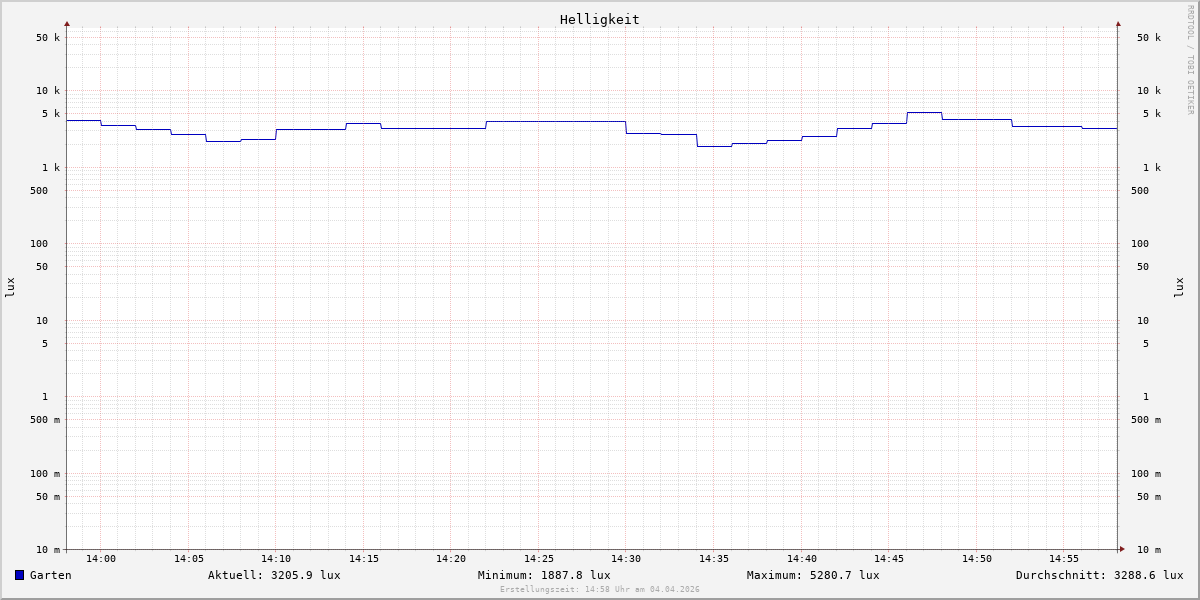Click the vertical RRDTOOL / TOBI OETIKER watermark
The width and height of the screenshot is (1200, 600).
pos(1190,60)
